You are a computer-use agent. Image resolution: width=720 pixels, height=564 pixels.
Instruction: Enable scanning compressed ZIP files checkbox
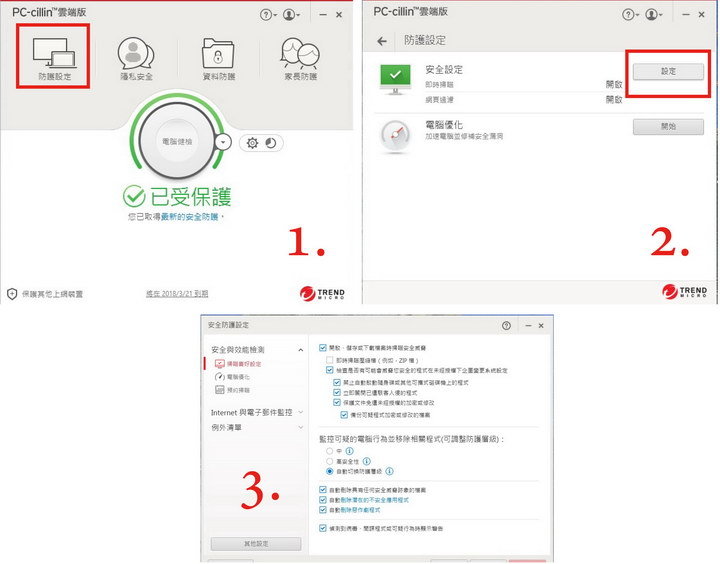tap(329, 360)
